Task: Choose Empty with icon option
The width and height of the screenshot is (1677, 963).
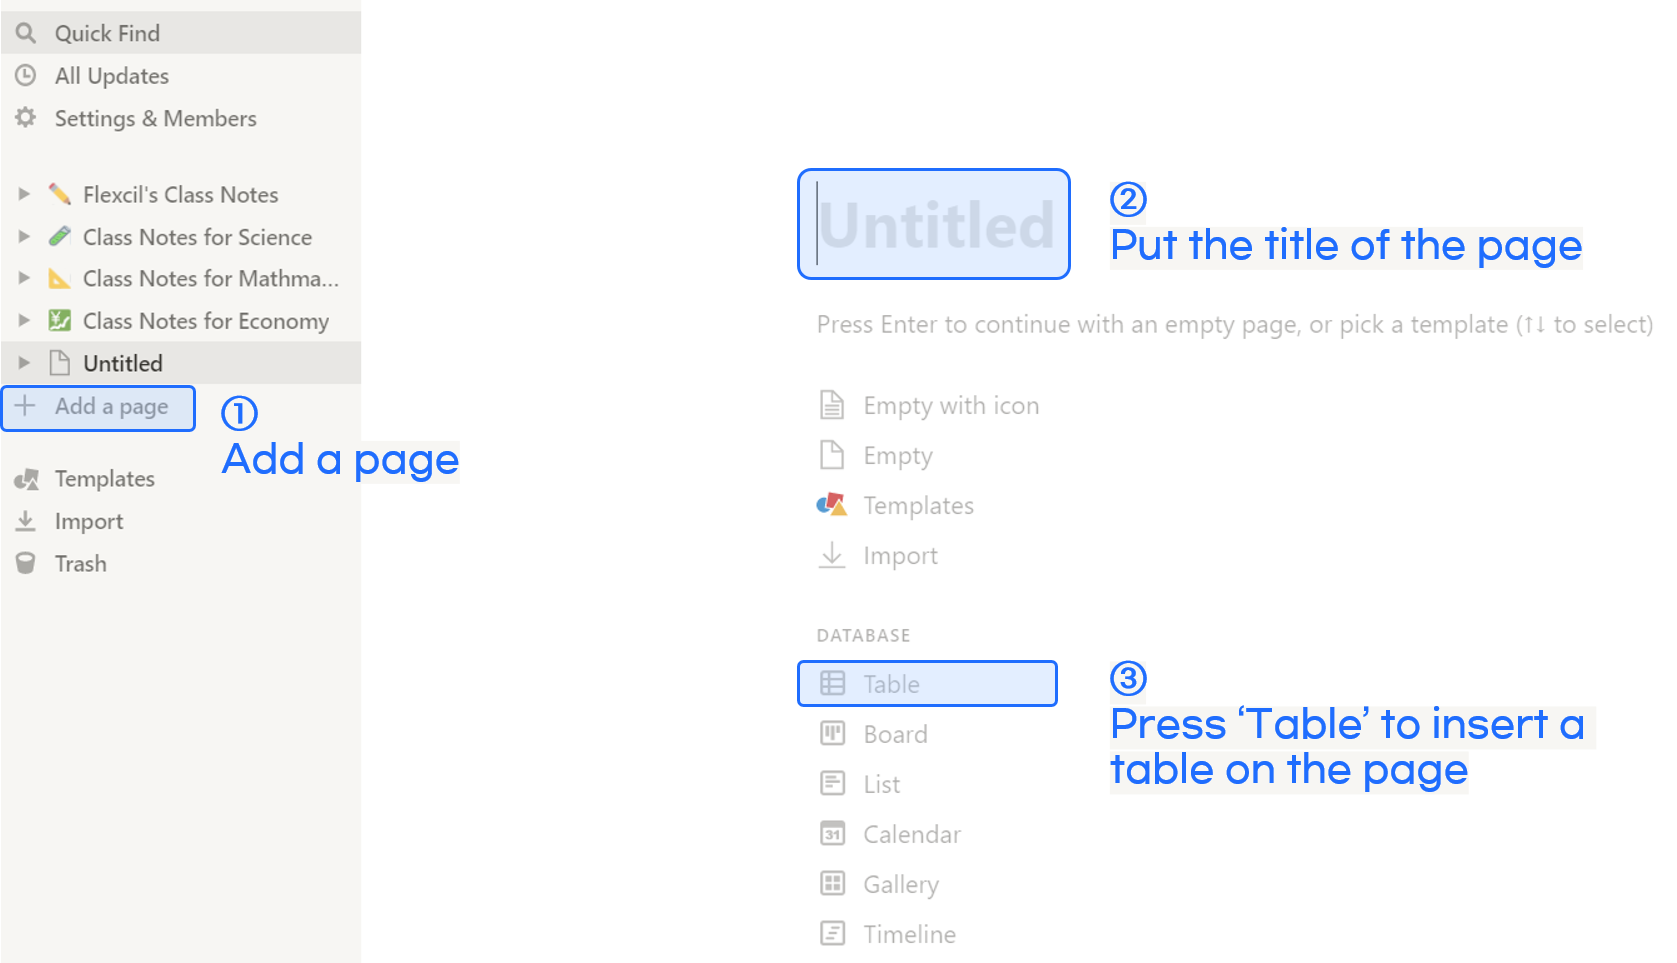Action: [929, 405]
